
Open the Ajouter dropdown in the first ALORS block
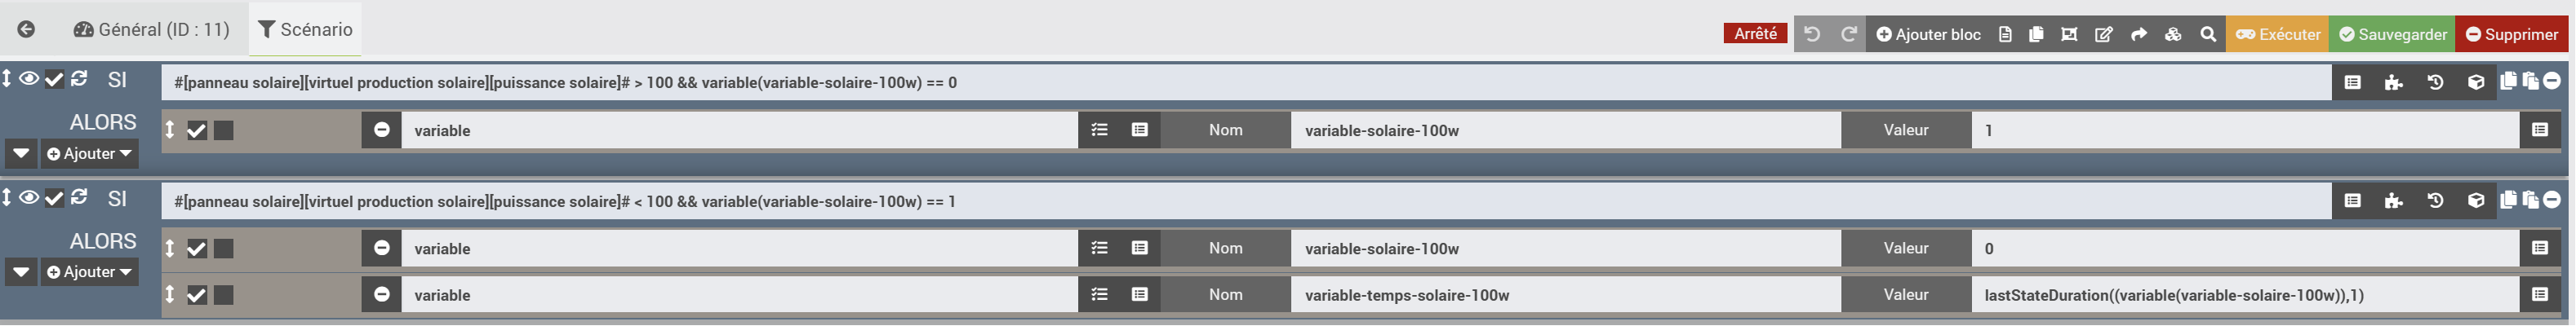coord(89,154)
